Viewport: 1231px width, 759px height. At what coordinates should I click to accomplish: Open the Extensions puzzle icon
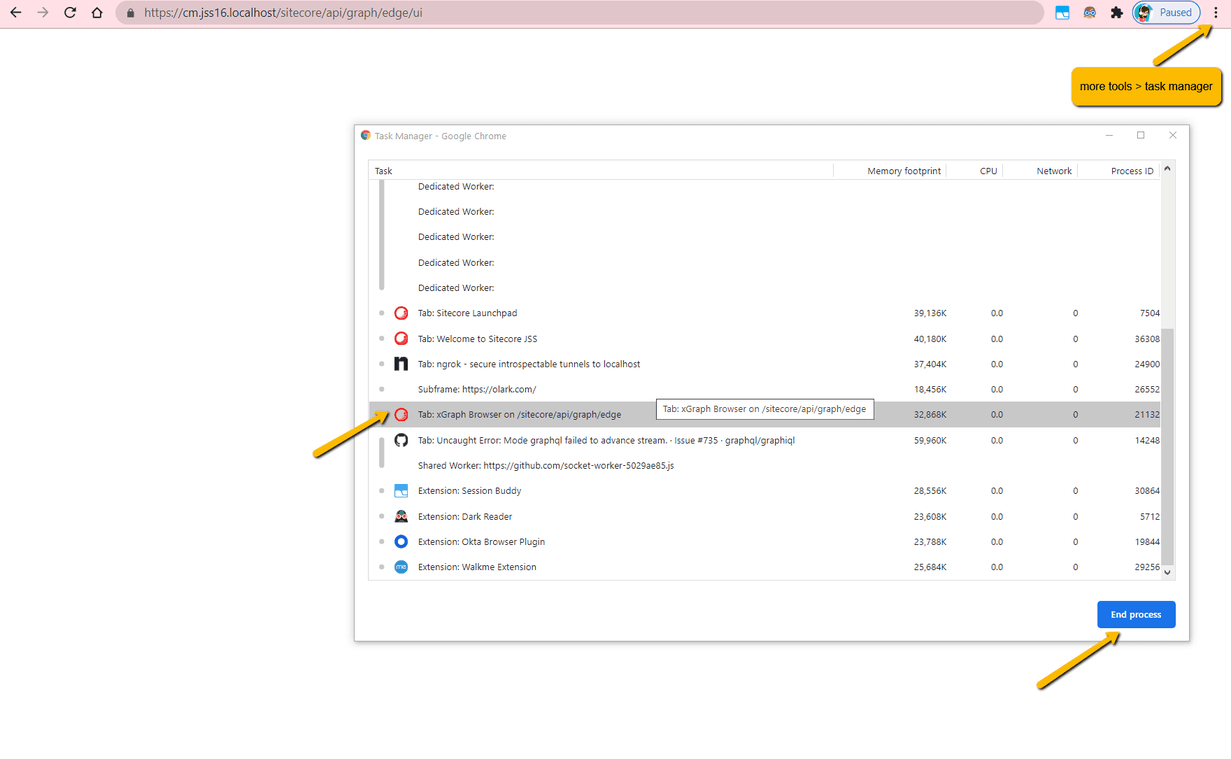tap(1116, 13)
